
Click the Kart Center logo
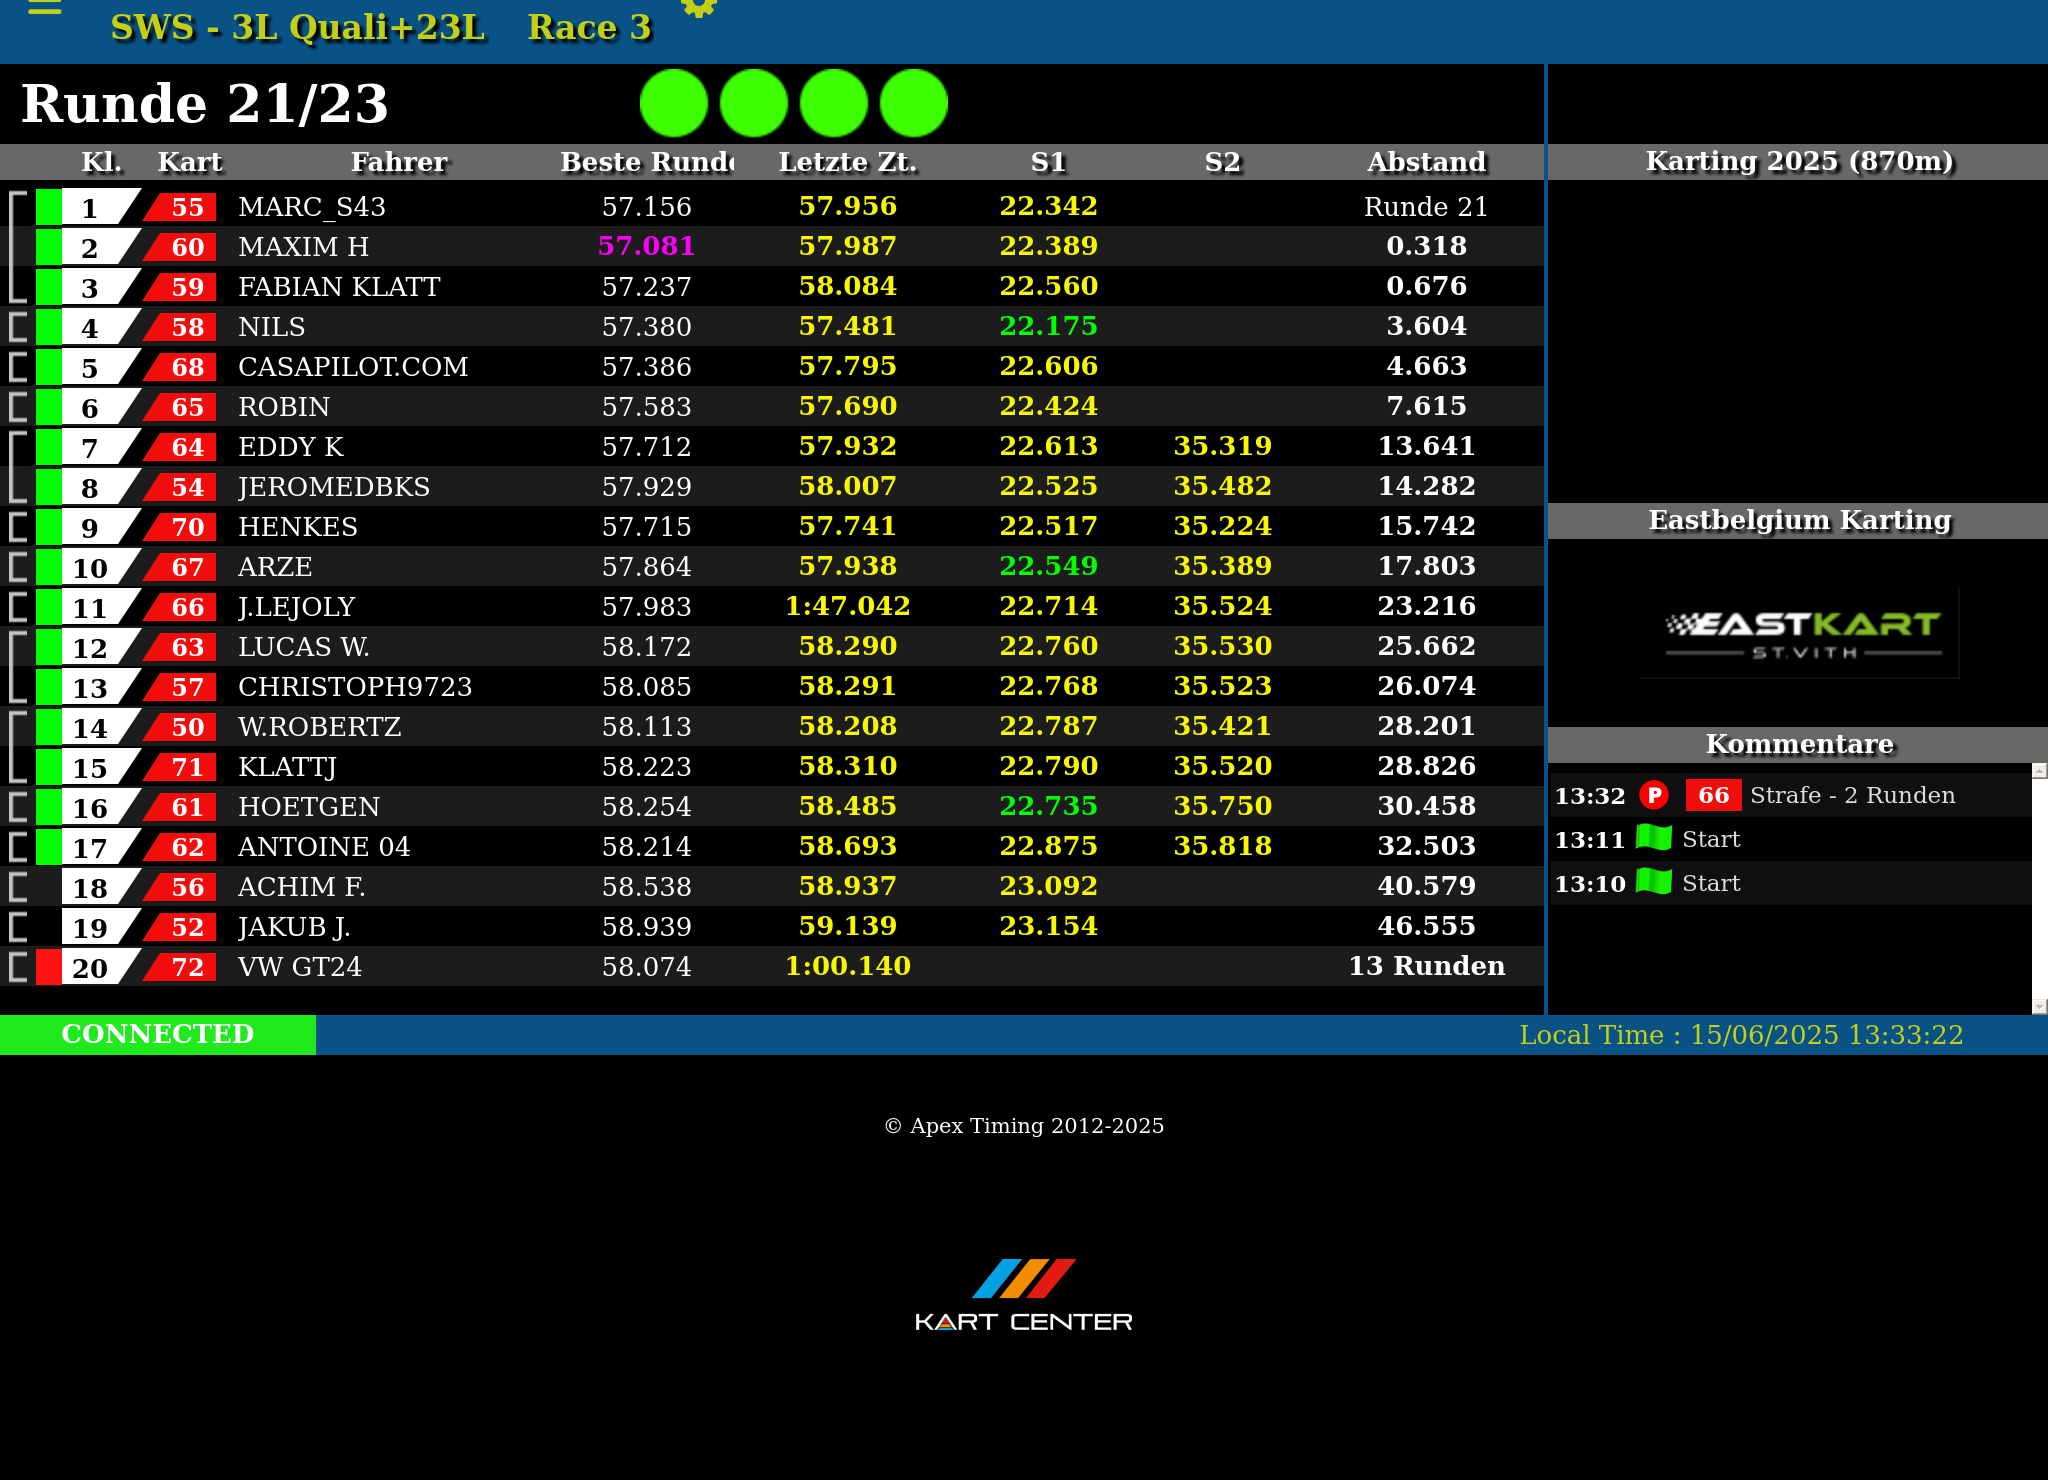(1024, 1295)
